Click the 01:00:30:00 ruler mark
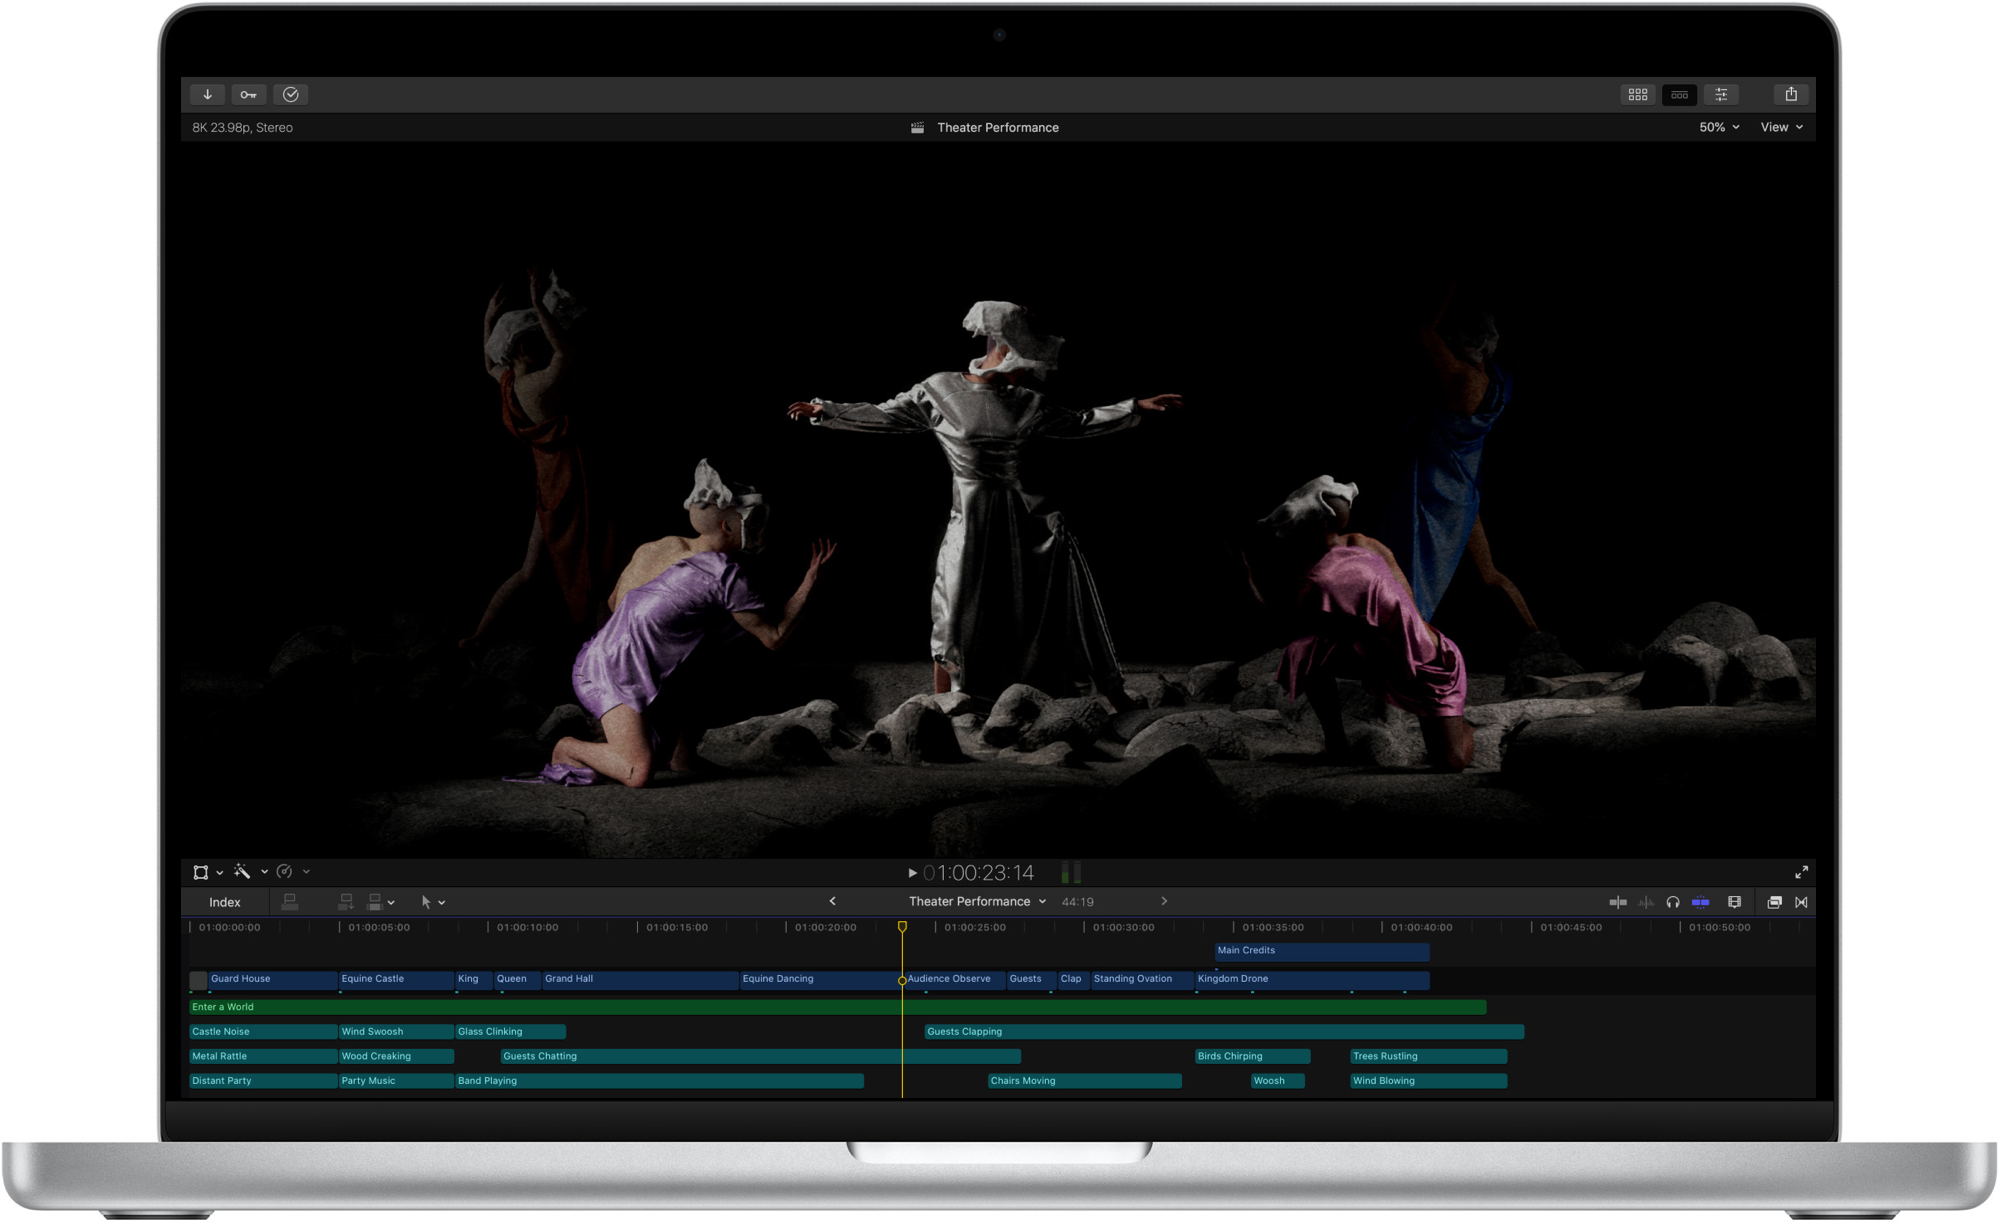2000x1223 pixels. [1122, 927]
